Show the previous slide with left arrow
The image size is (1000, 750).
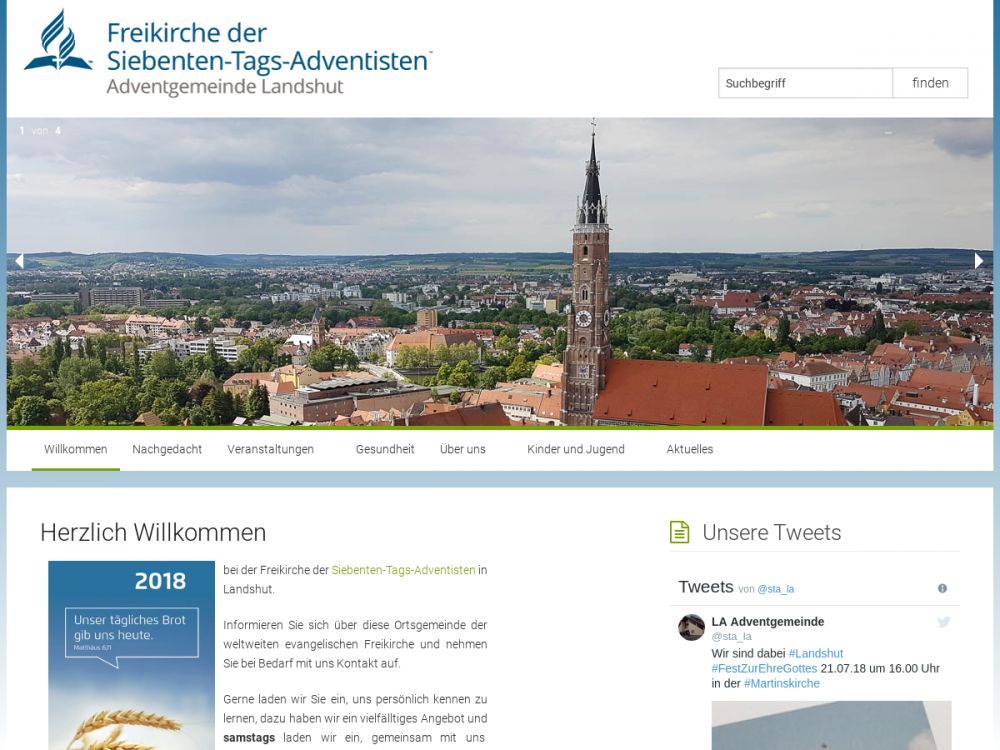click(19, 261)
